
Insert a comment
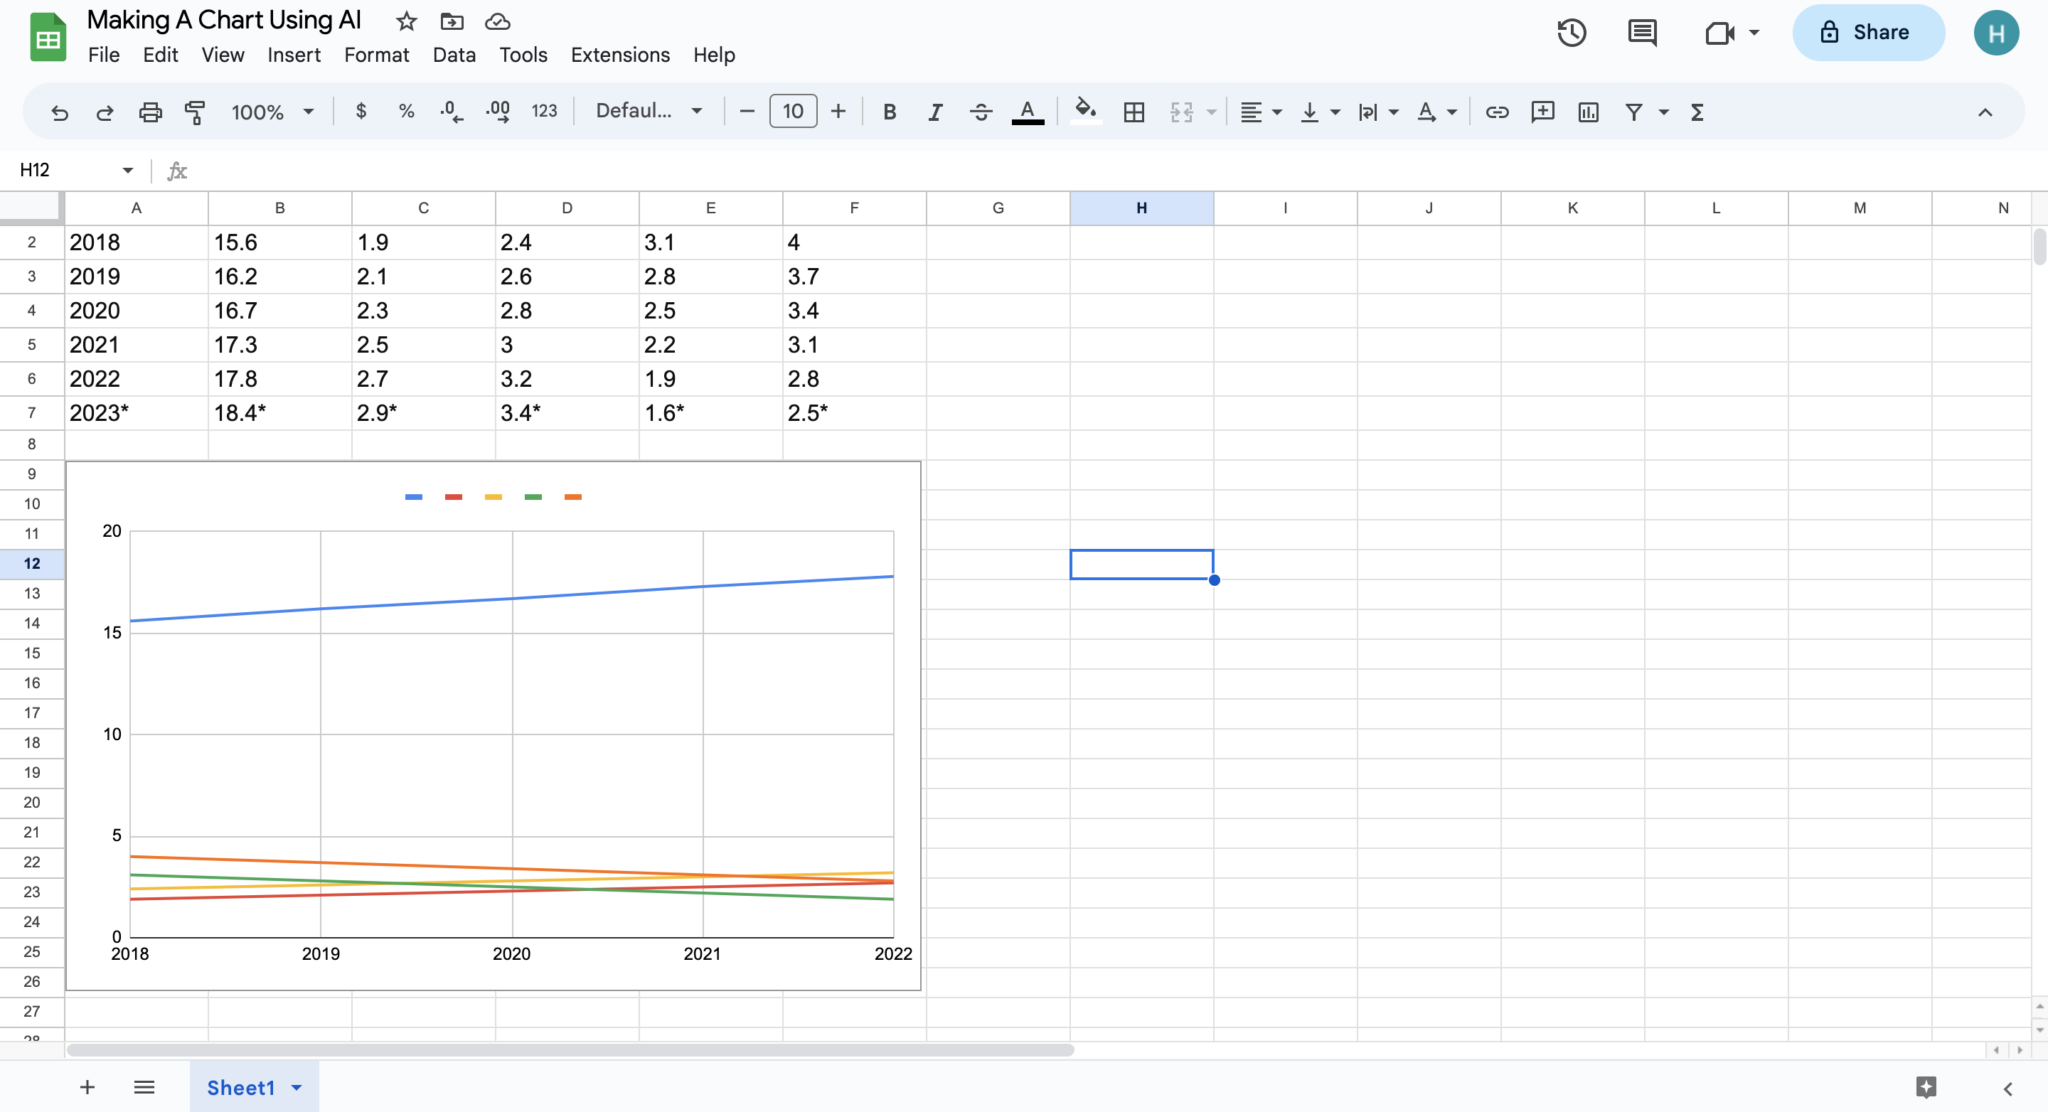[1543, 111]
